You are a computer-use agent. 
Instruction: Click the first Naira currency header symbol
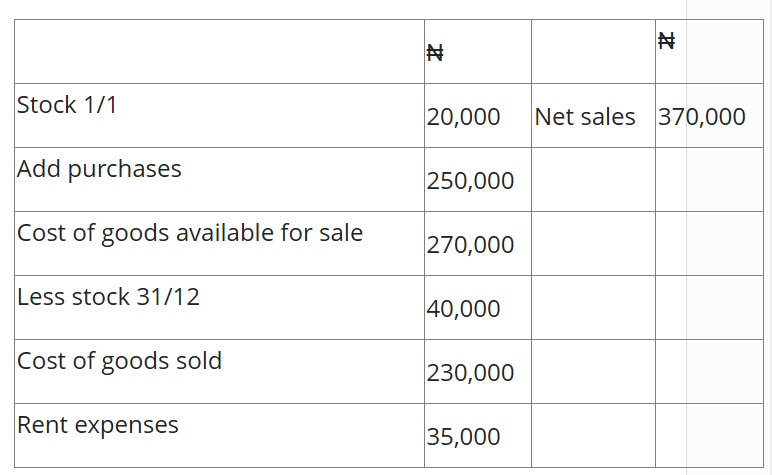(x=435, y=53)
